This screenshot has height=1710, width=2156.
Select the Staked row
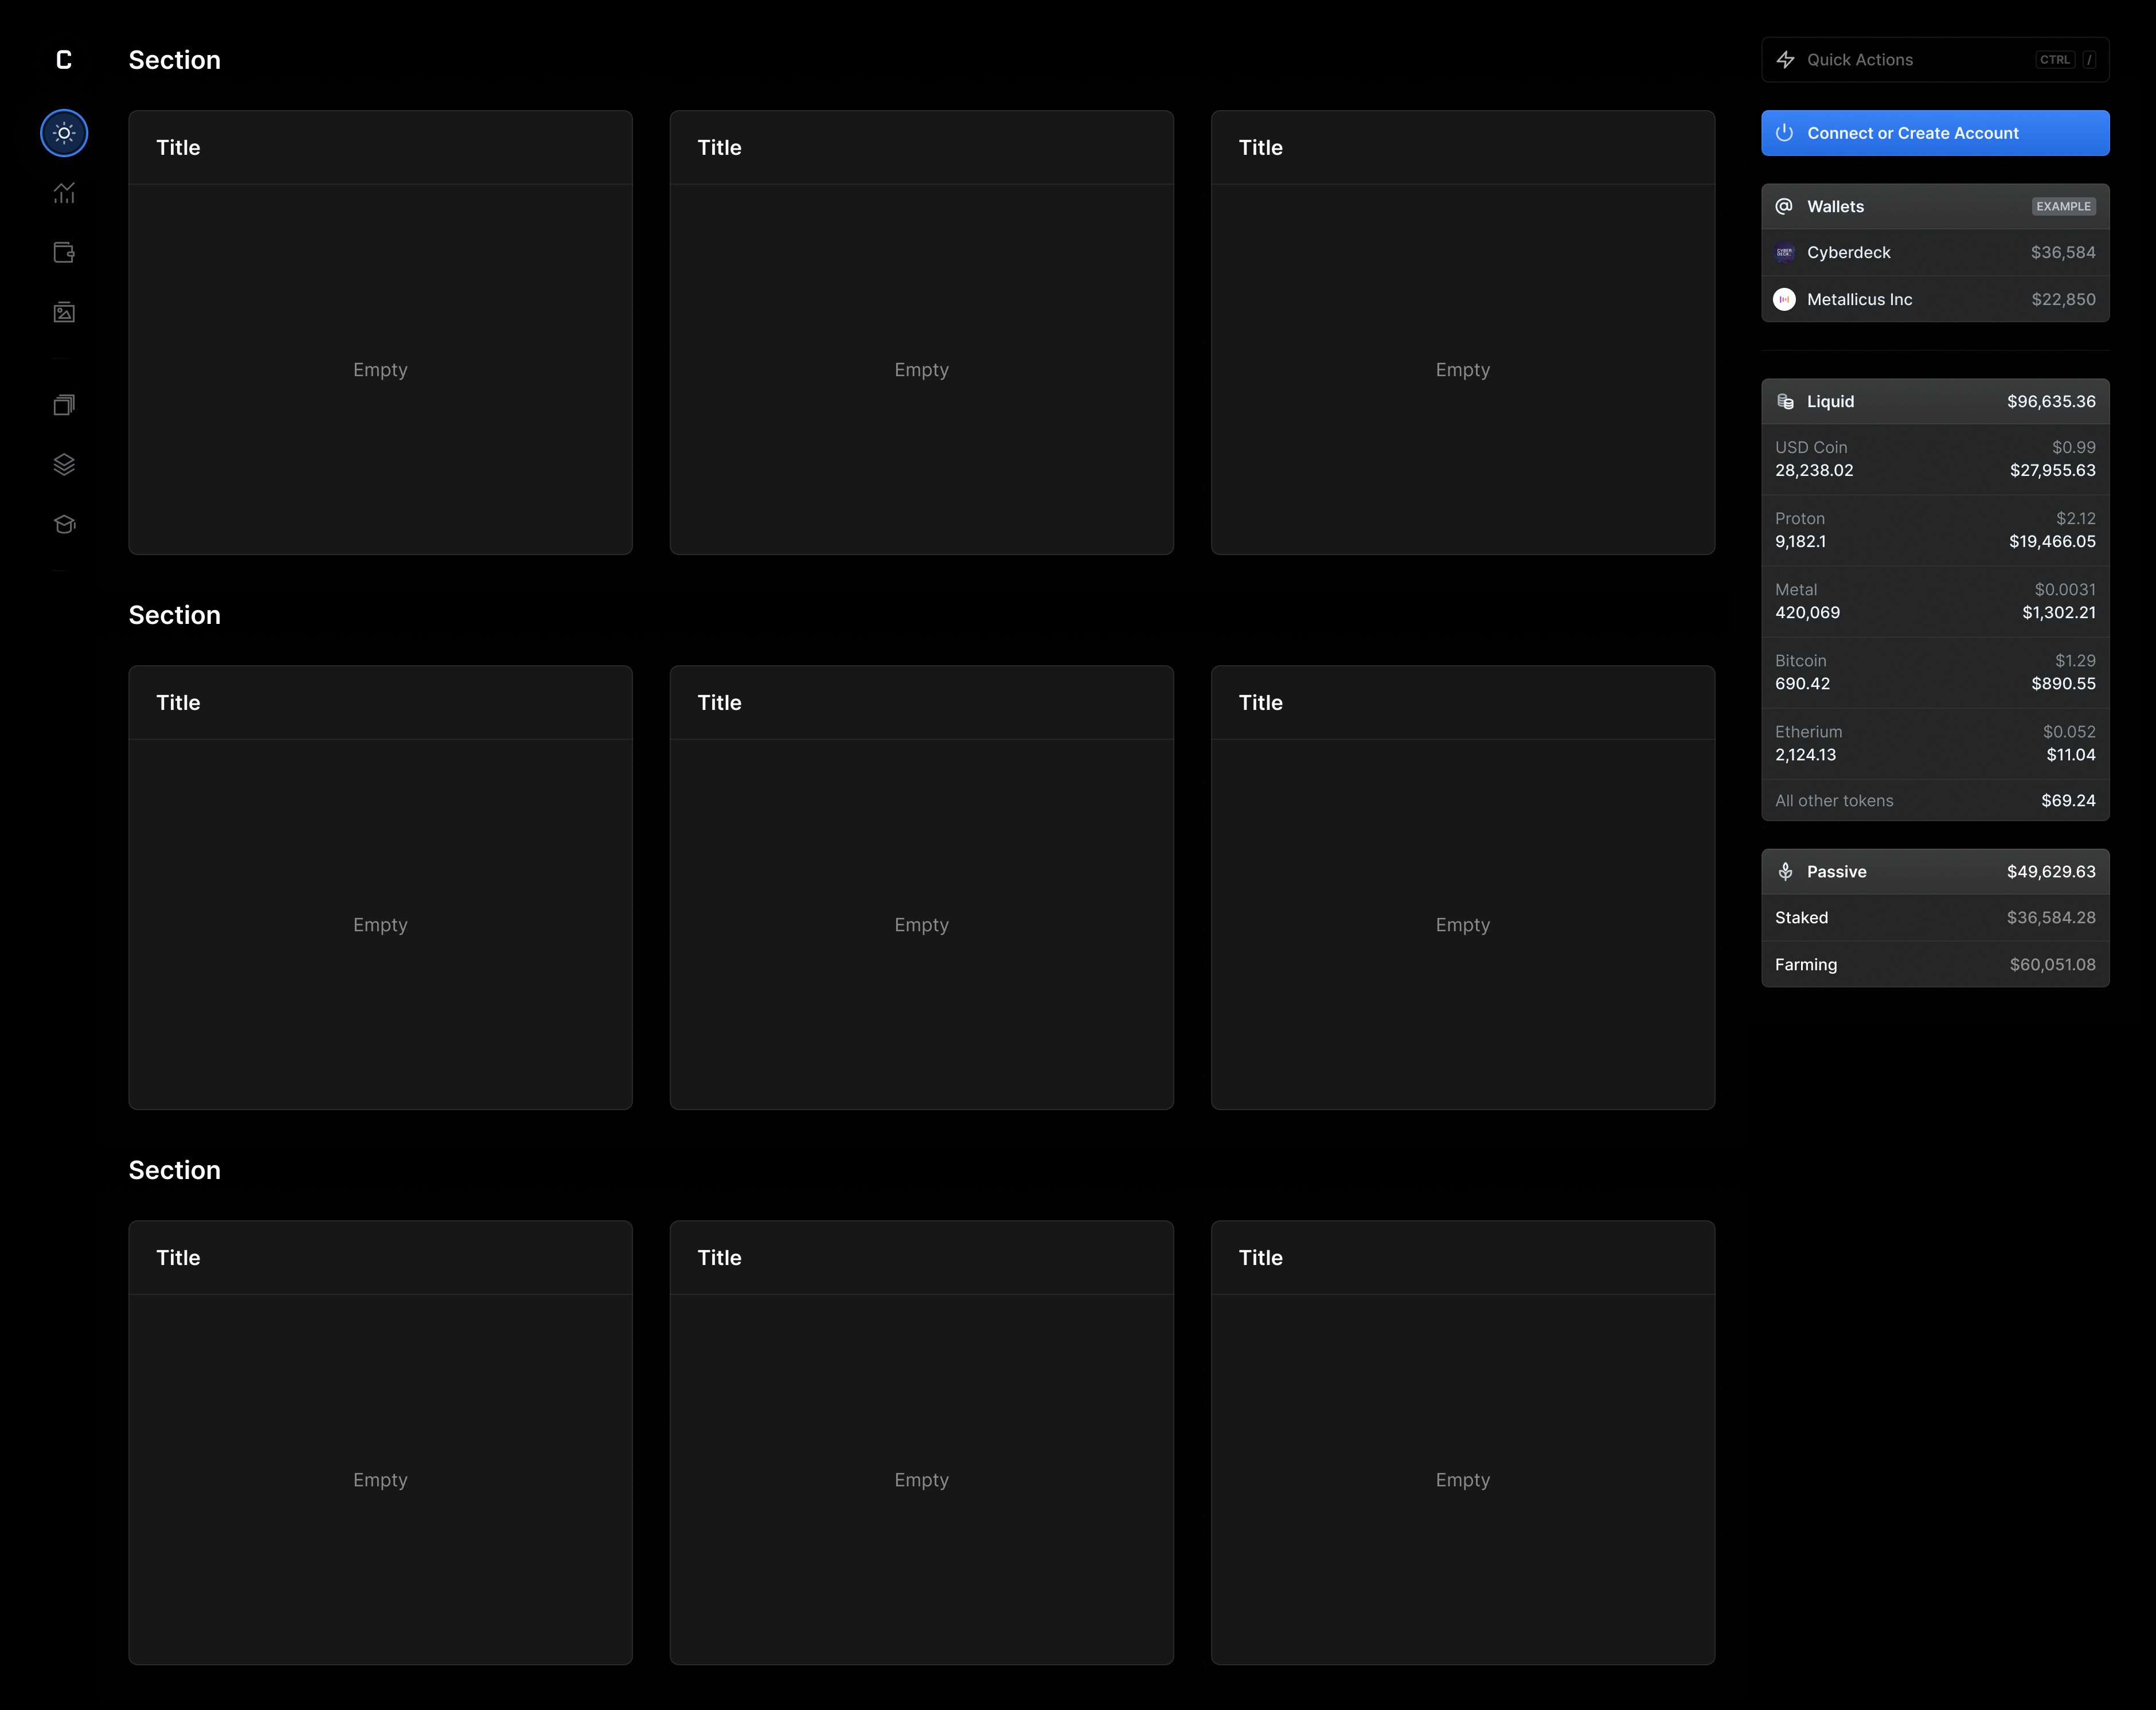pos(1935,918)
